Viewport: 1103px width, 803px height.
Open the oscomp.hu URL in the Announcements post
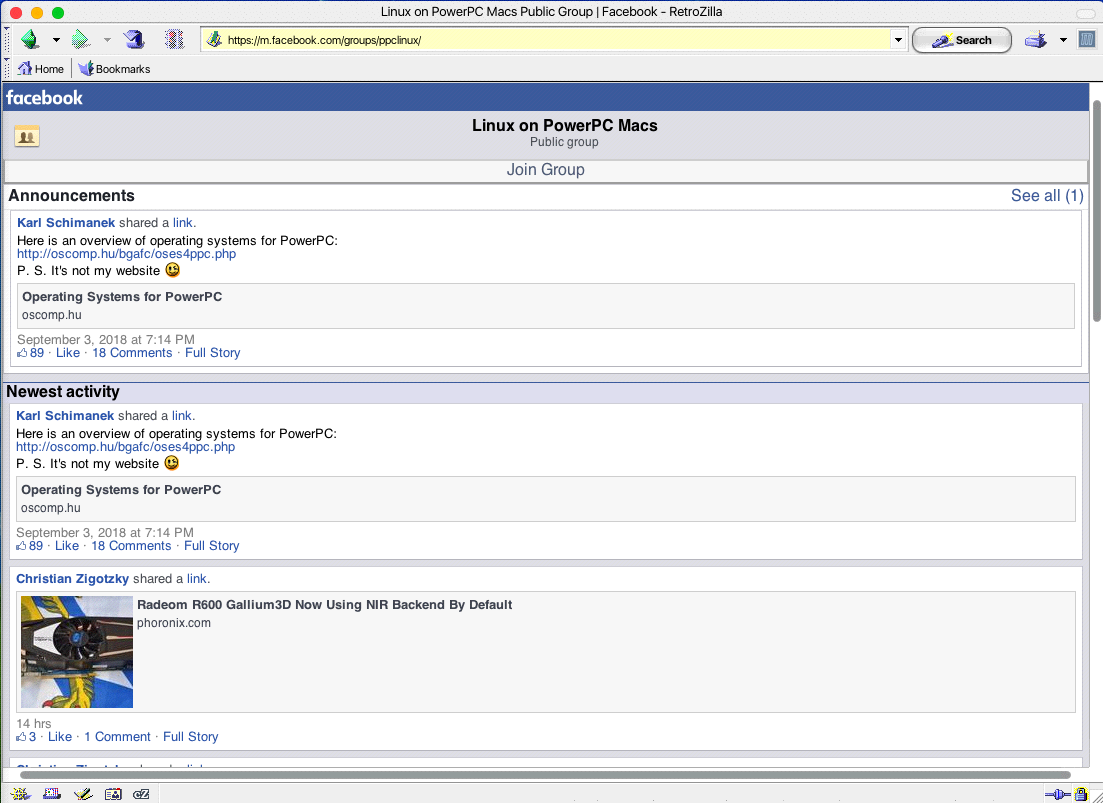[x=127, y=254]
